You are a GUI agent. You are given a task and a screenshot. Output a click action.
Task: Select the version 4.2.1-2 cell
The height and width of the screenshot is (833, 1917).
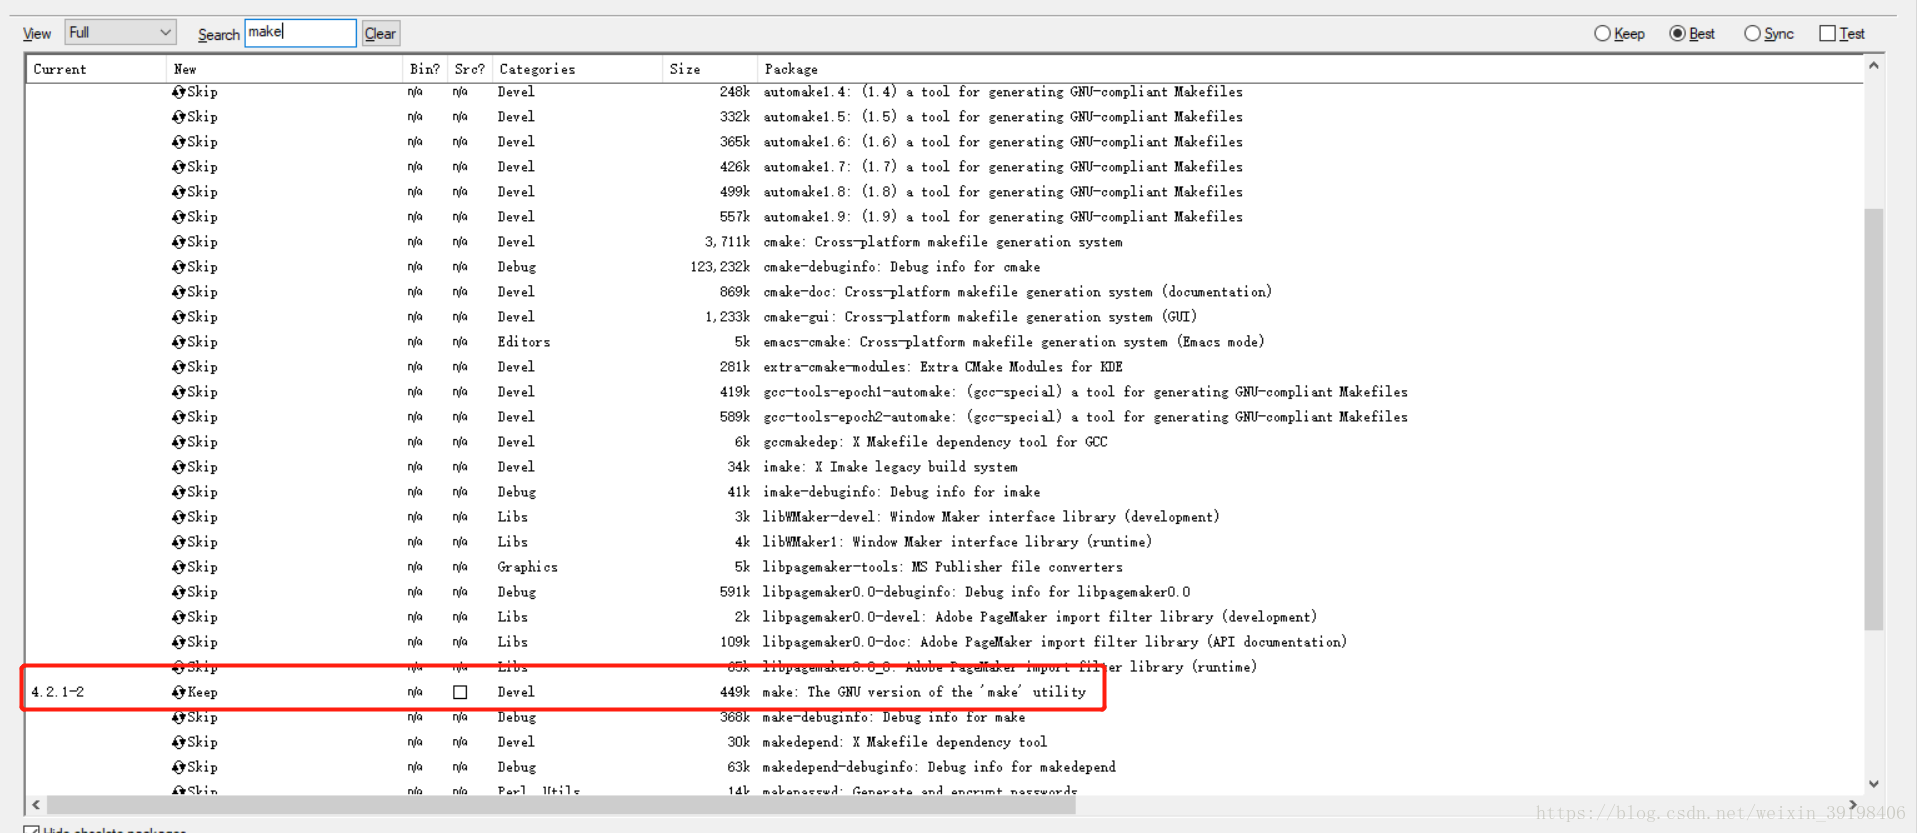pyautogui.click(x=58, y=692)
